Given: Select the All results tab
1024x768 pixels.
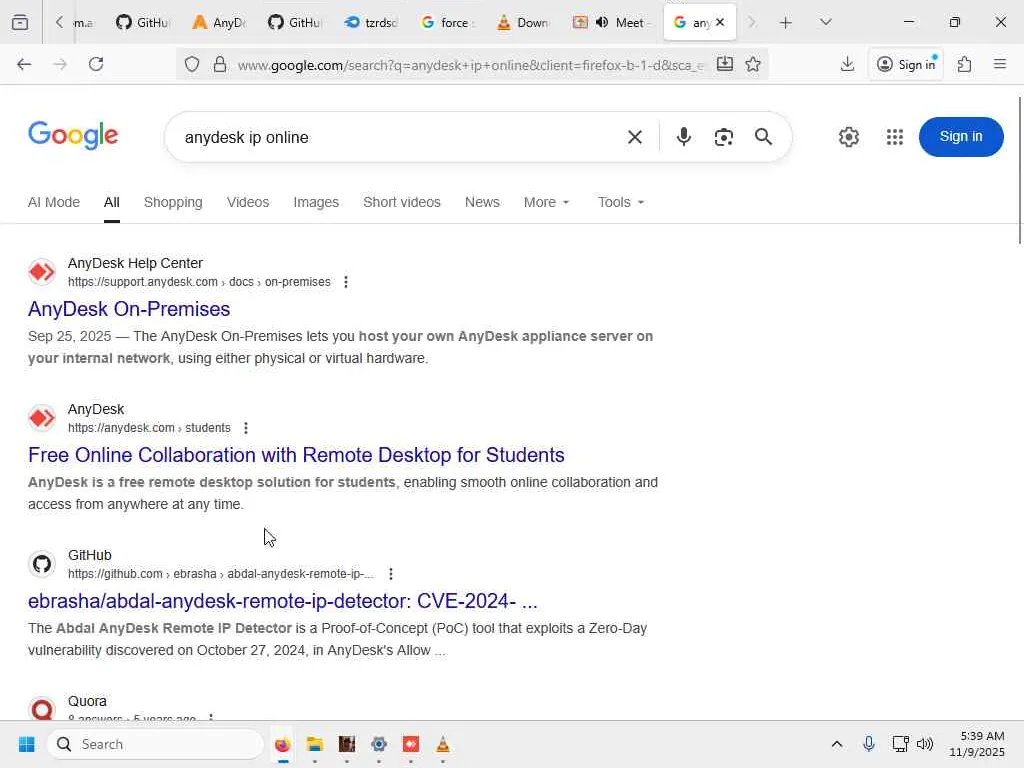Looking at the screenshot, I should point(112,202).
